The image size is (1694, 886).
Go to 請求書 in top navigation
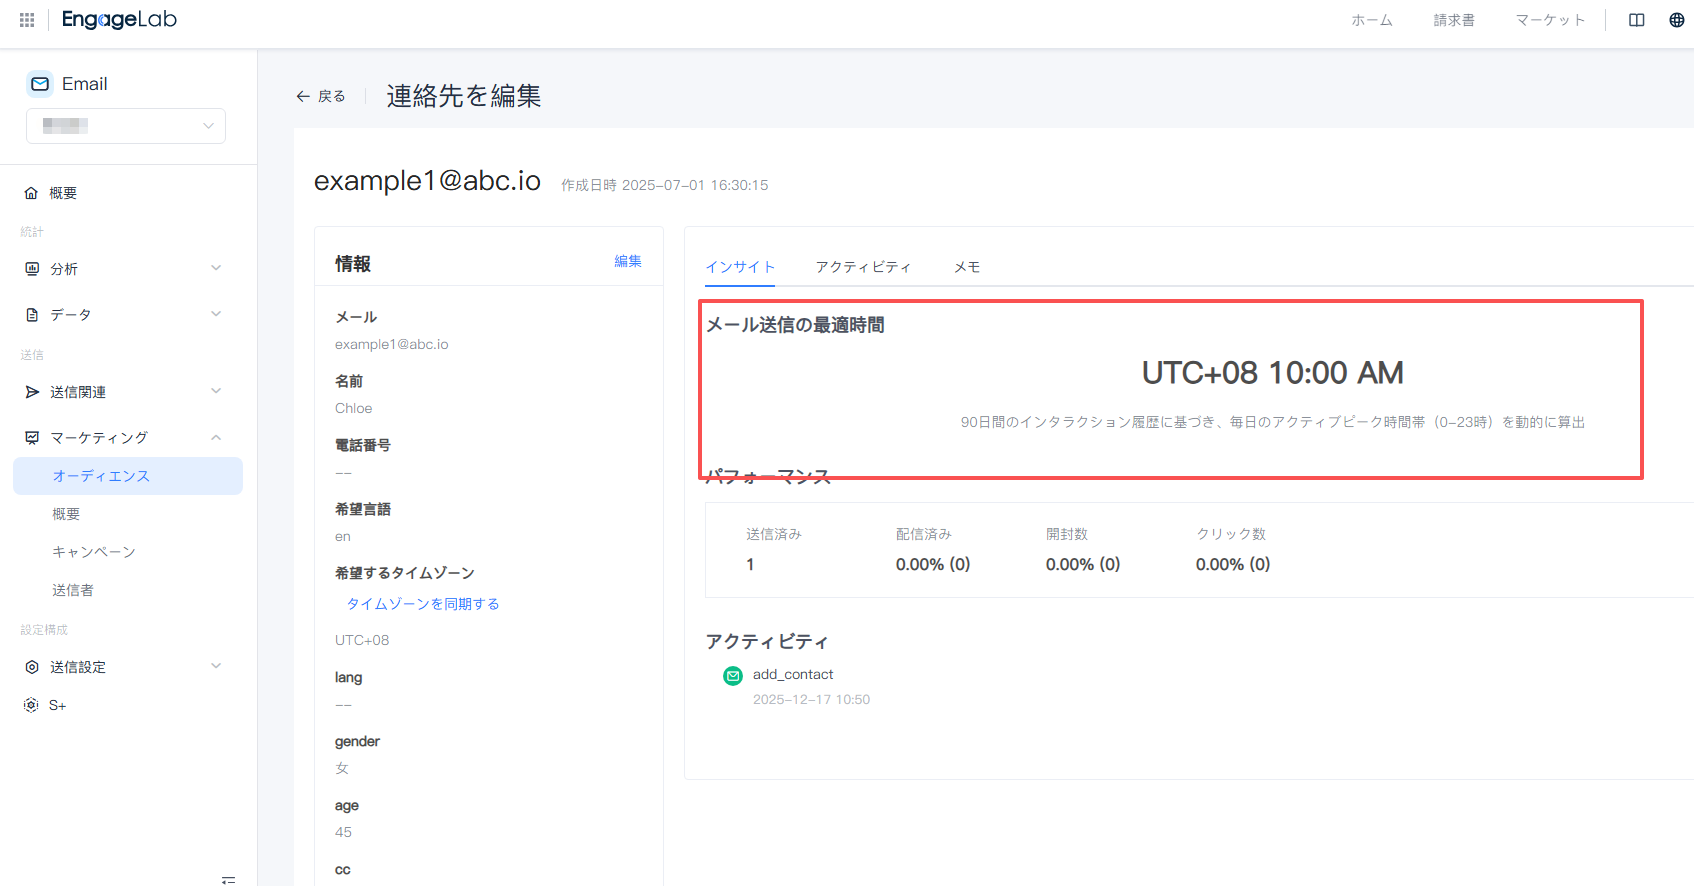pyautogui.click(x=1454, y=20)
